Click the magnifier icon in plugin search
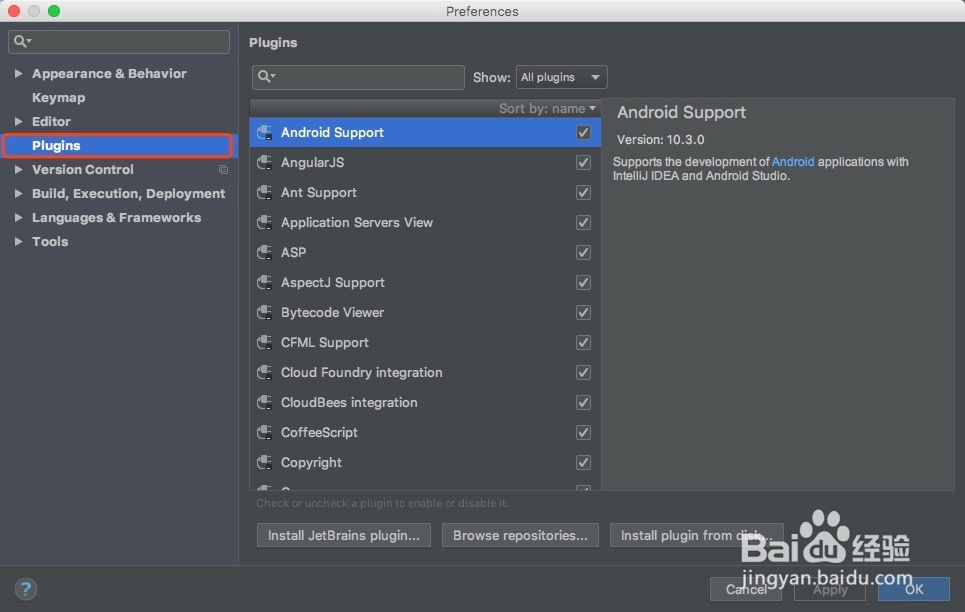Image resolution: width=965 pixels, height=612 pixels. 266,76
